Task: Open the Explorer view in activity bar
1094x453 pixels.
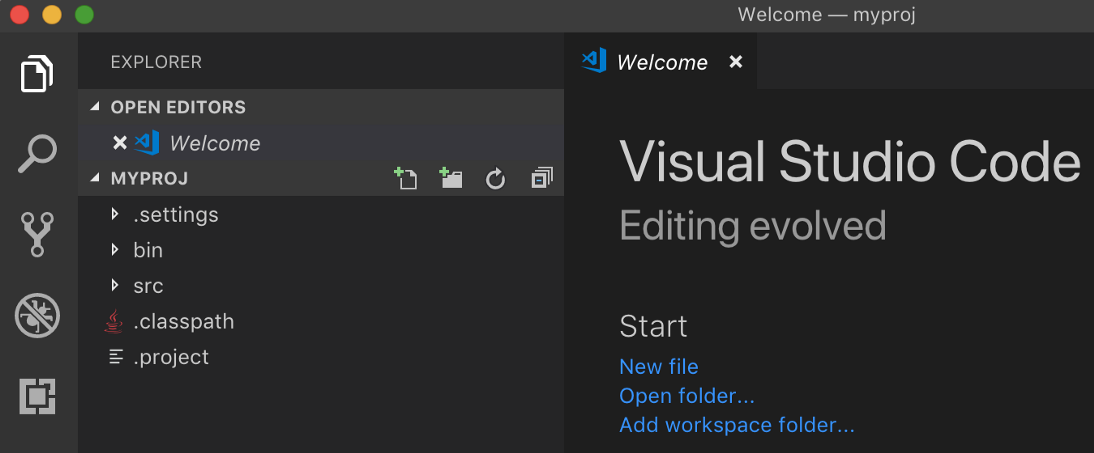Action: (x=37, y=75)
